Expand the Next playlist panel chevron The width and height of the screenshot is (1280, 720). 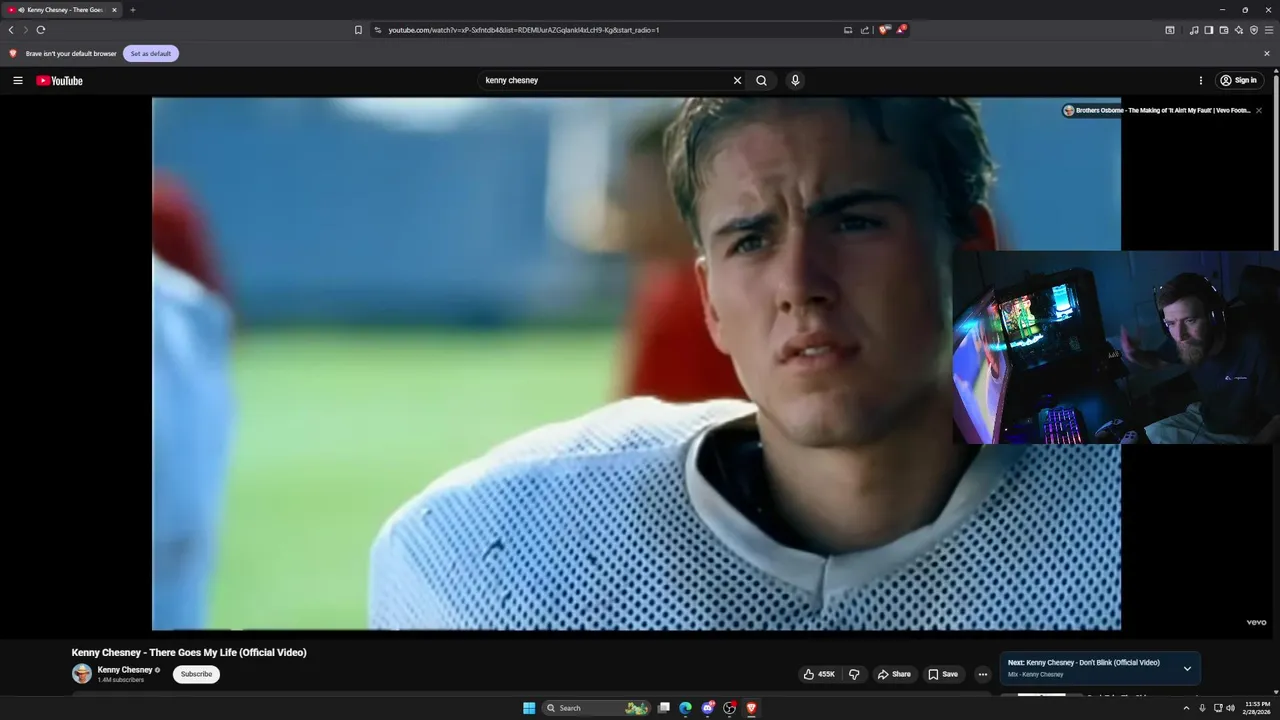1187,668
